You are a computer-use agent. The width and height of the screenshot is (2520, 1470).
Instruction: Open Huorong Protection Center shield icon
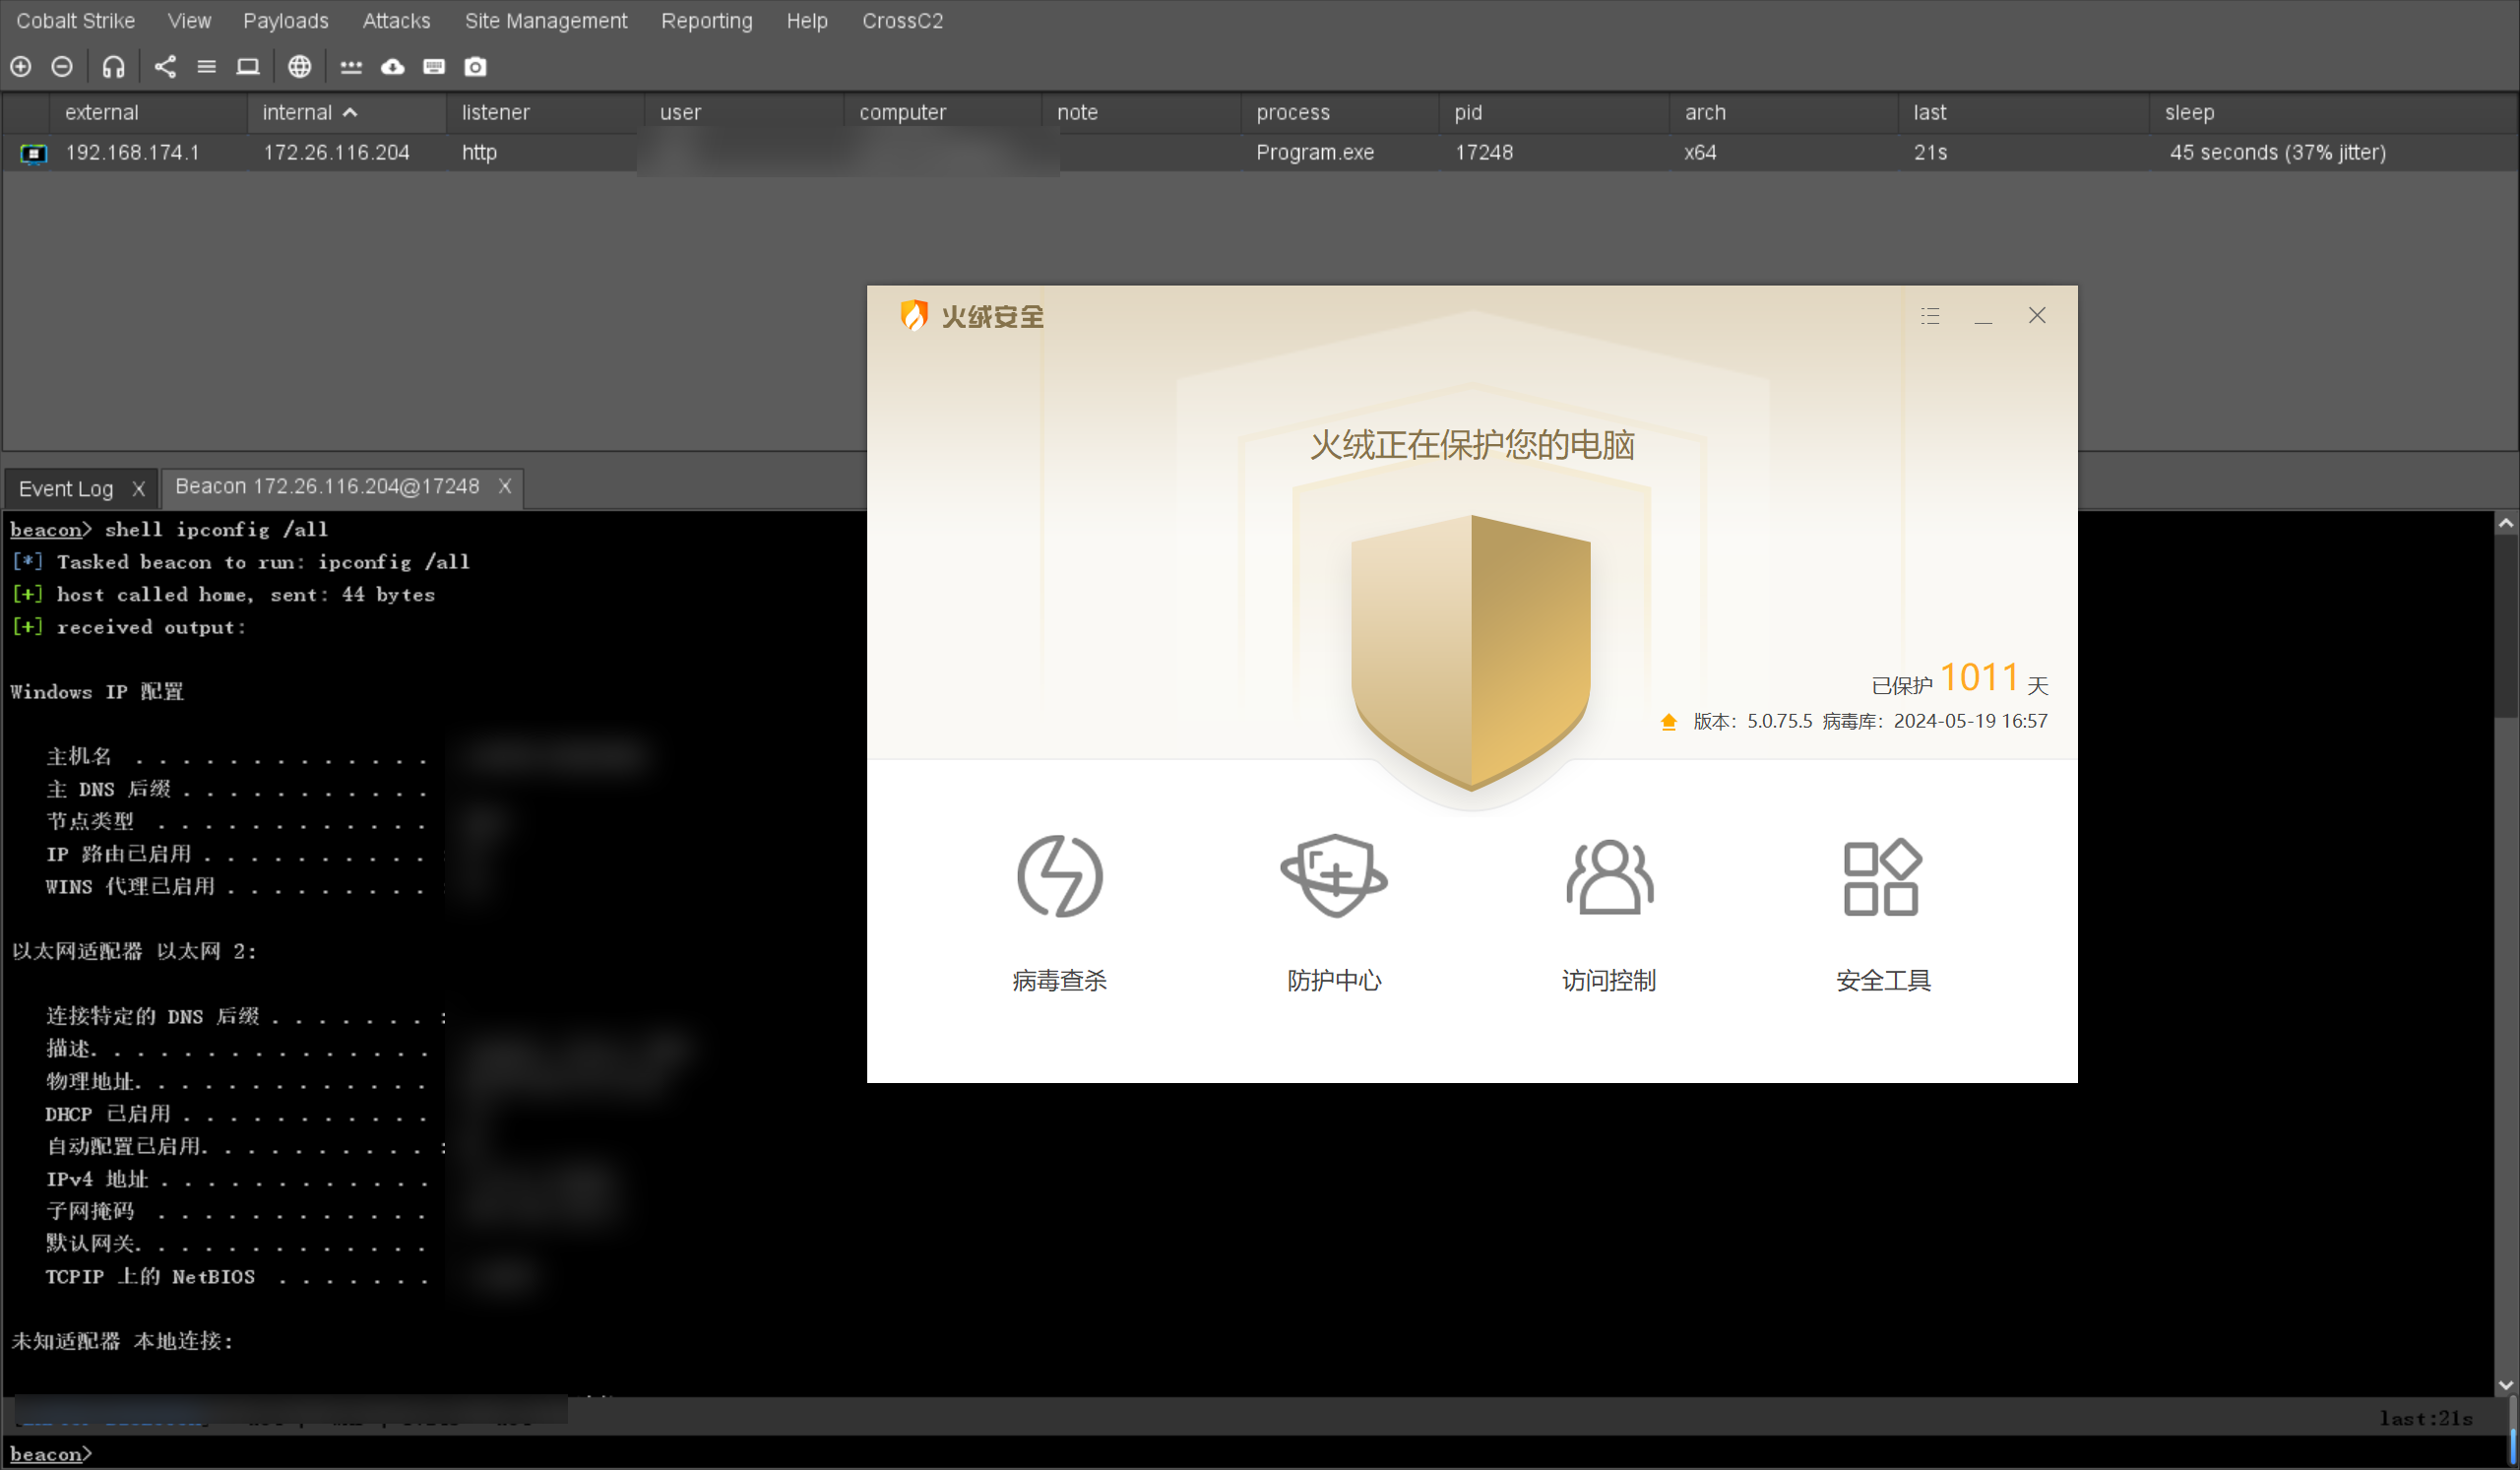(x=1334, y=877)
